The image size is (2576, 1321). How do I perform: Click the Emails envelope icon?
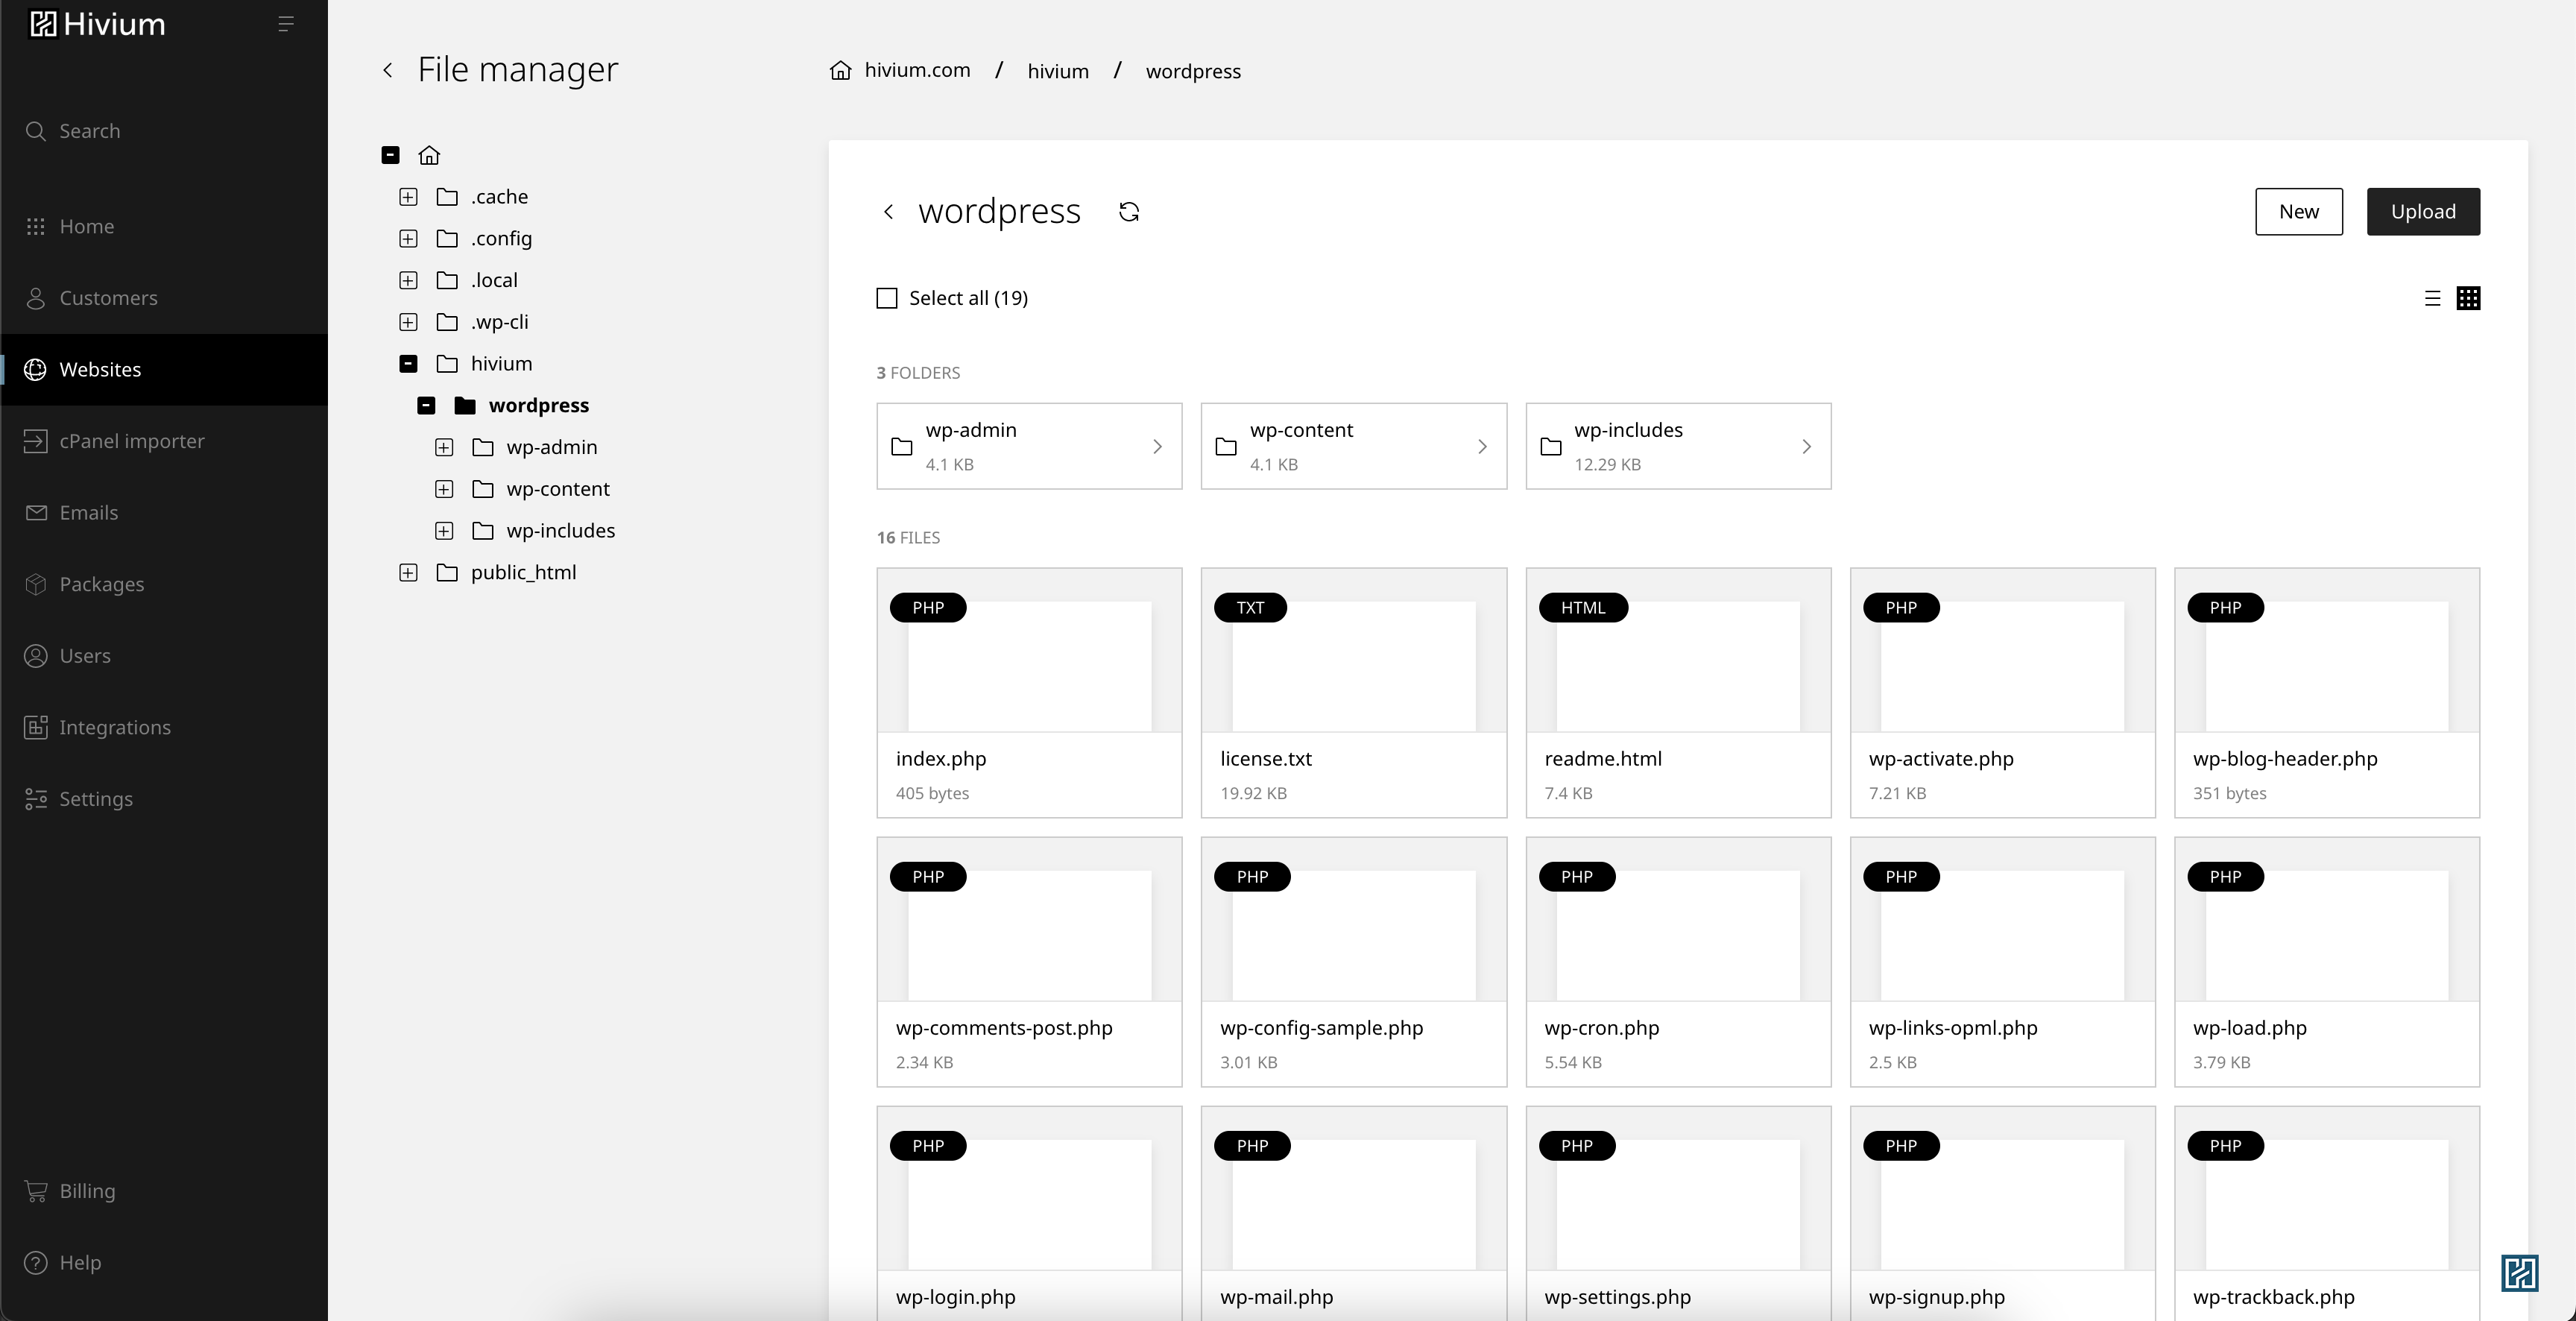click(x=36, y=513)
